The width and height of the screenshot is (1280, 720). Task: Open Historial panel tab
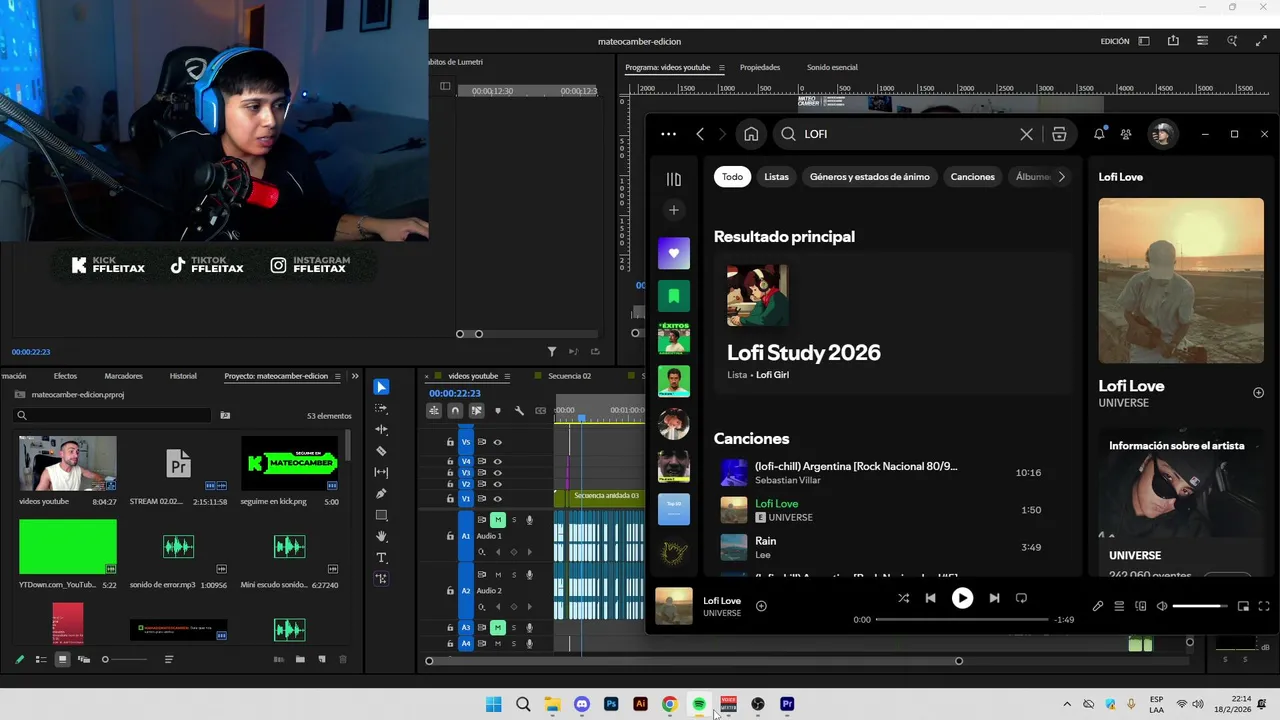point(183,376)
